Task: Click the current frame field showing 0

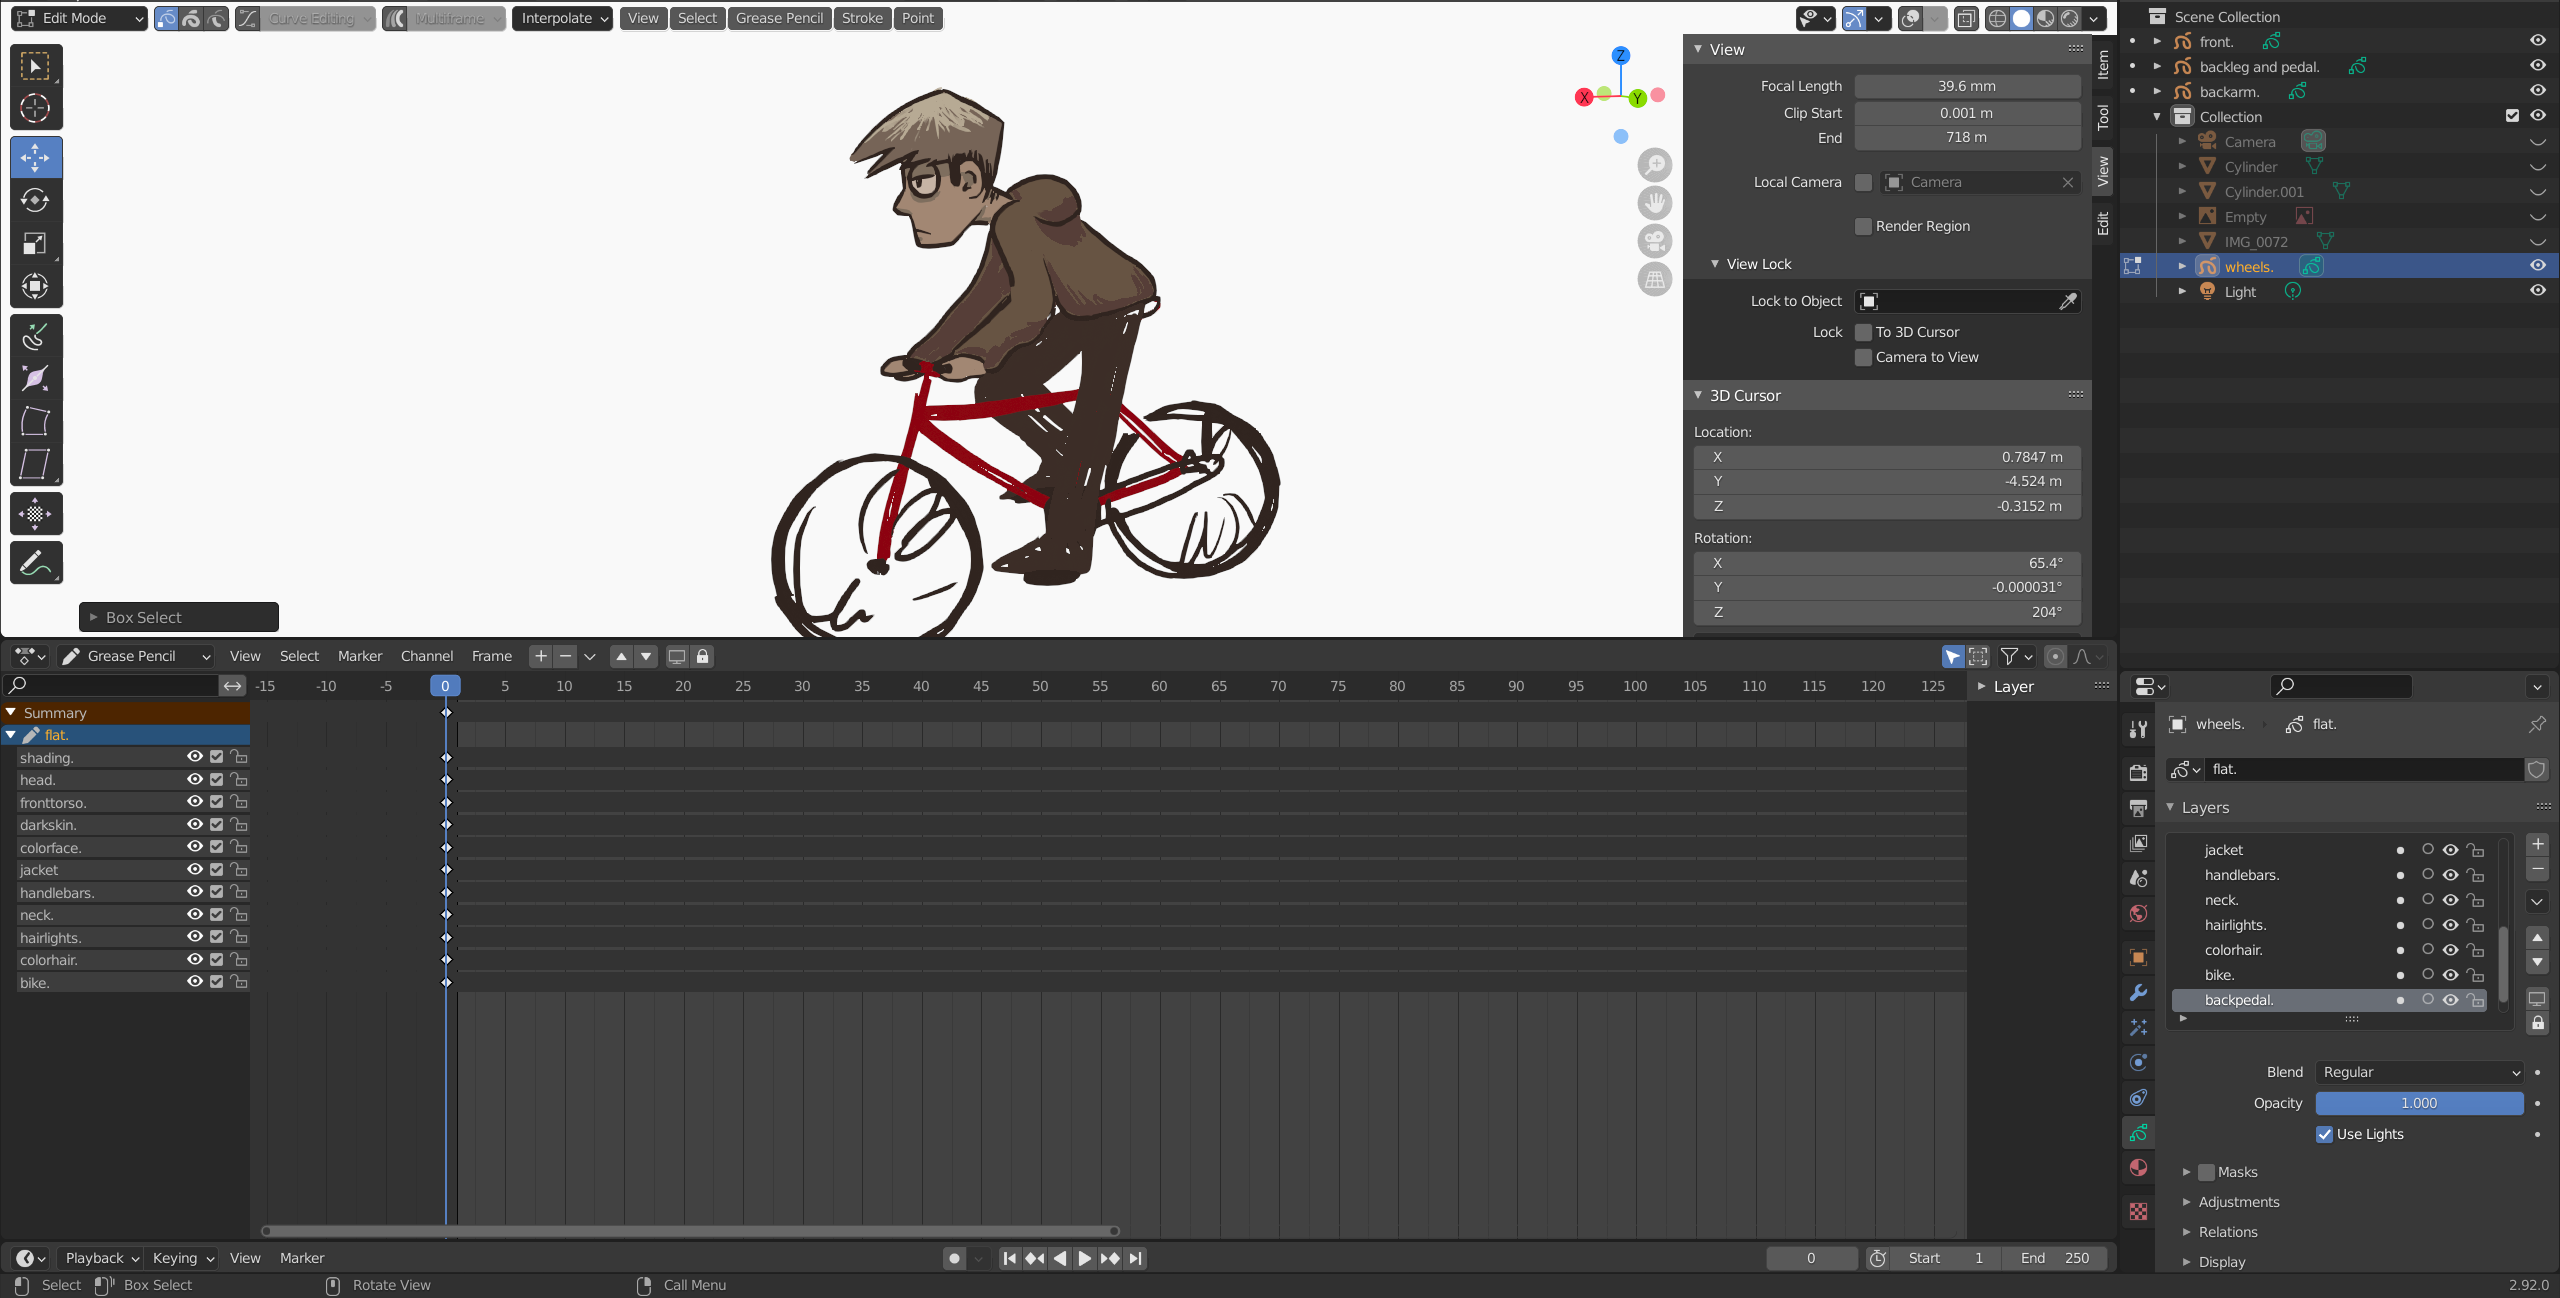Action: click(1811, 1258)
